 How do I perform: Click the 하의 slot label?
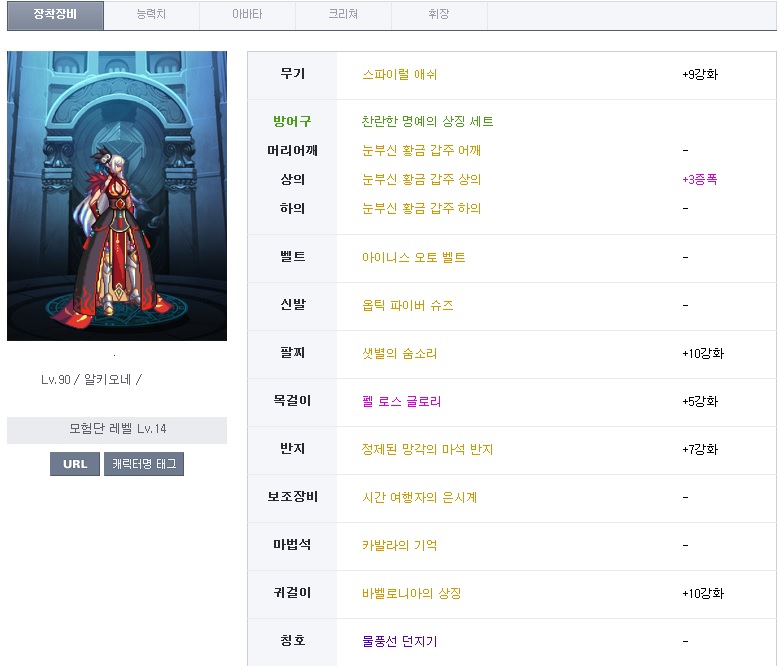pyautogui.click(x=292, y=208)
